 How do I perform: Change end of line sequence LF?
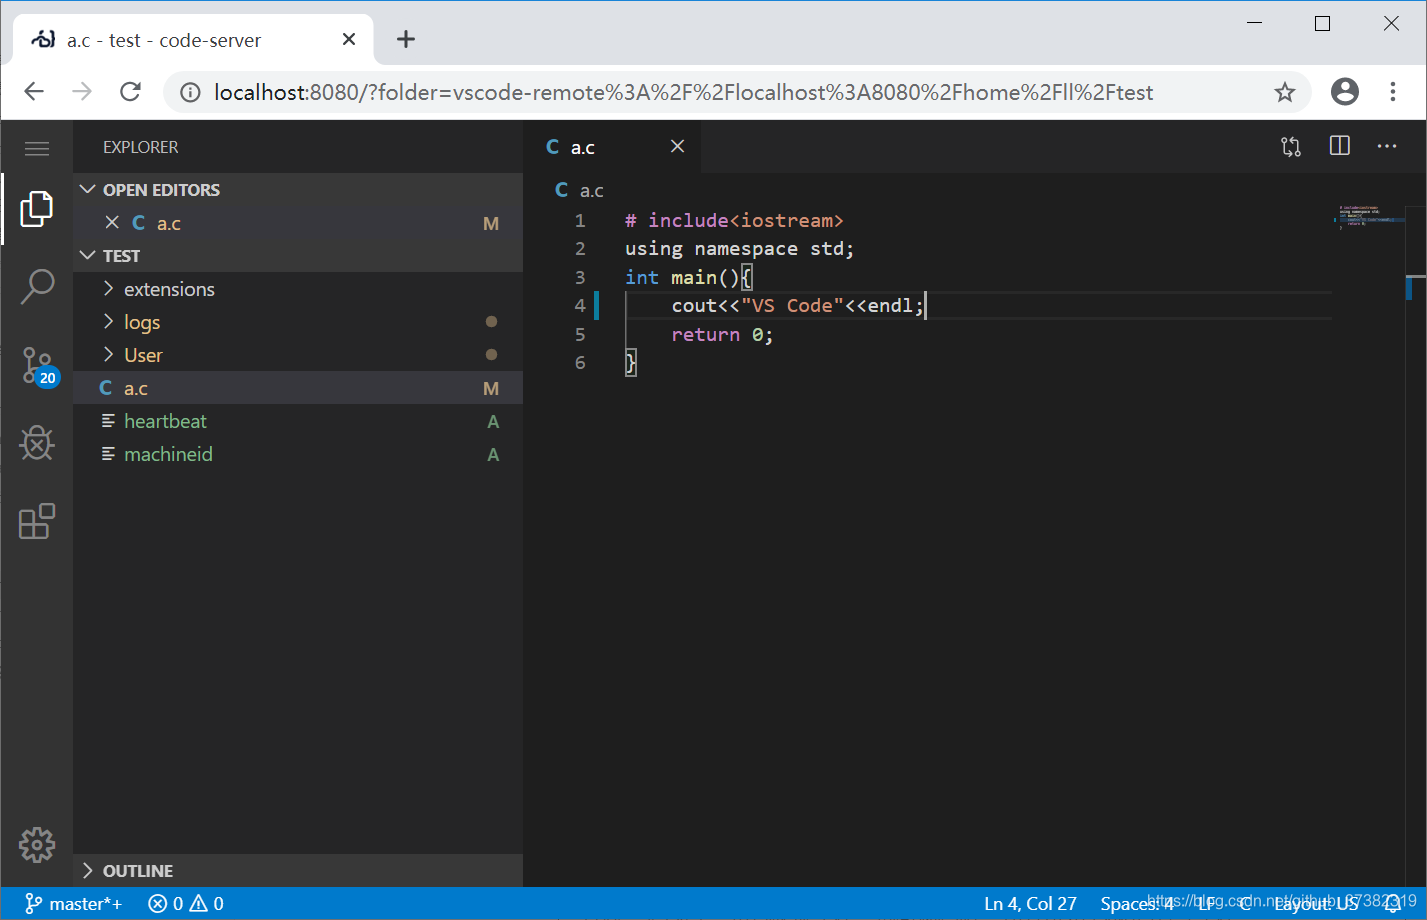coord(1208,904)
